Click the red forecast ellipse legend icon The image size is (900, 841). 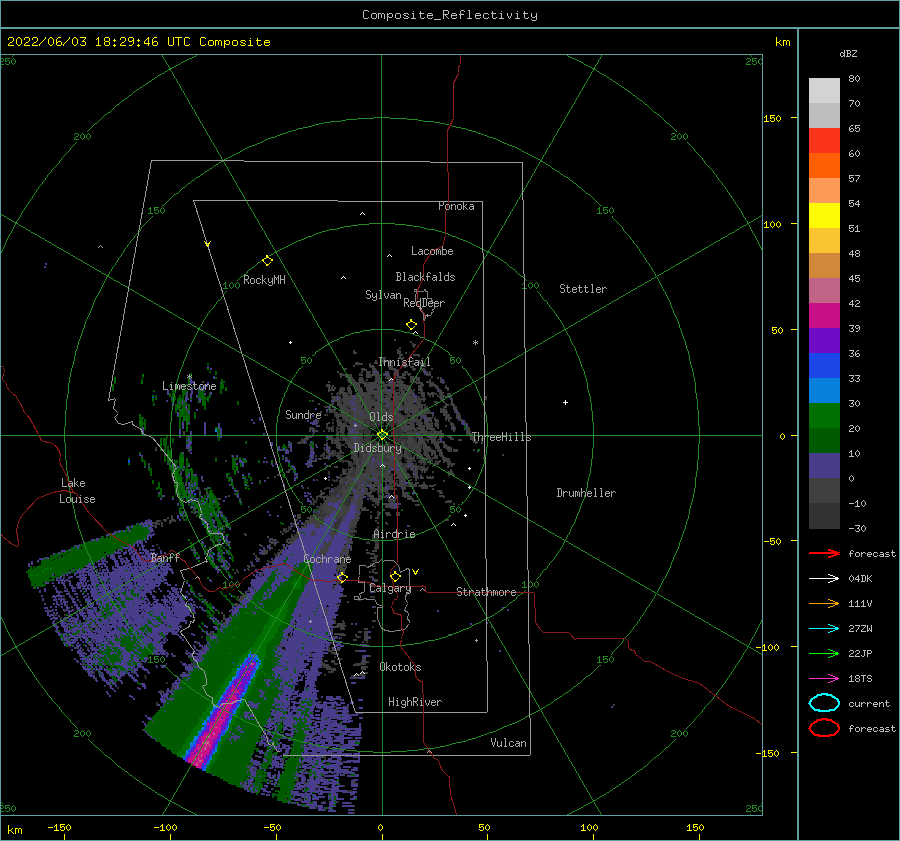click(x=824, y=728)
